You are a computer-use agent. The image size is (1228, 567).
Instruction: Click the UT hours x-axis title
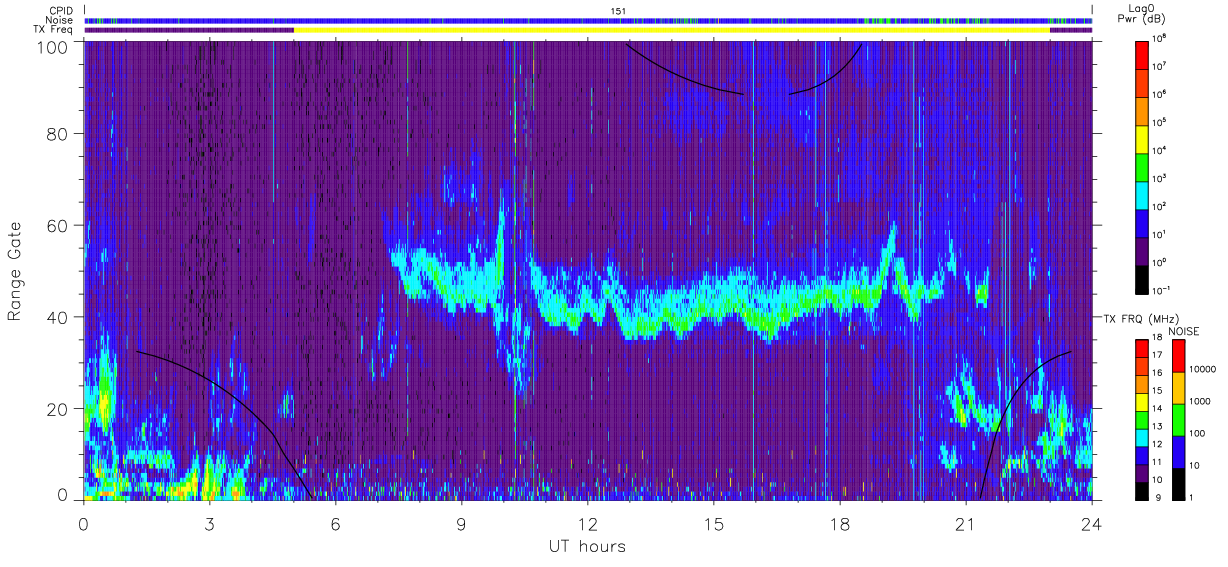point(587,546)
